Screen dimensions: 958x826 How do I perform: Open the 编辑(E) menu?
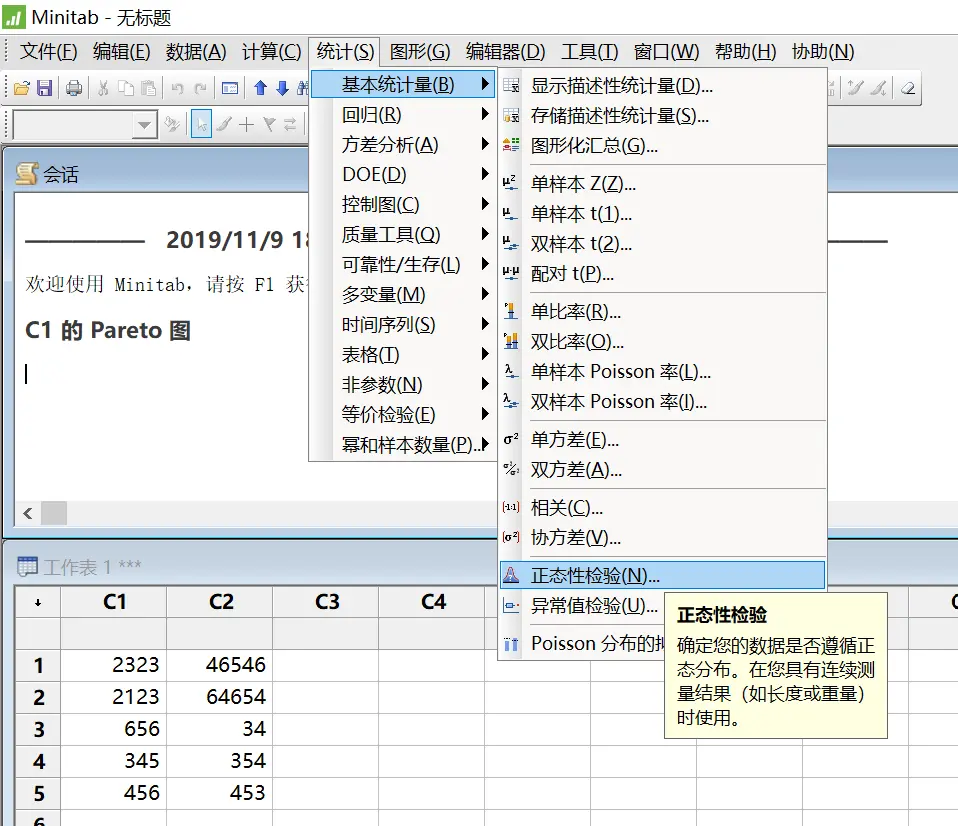[x=122, y=51]
